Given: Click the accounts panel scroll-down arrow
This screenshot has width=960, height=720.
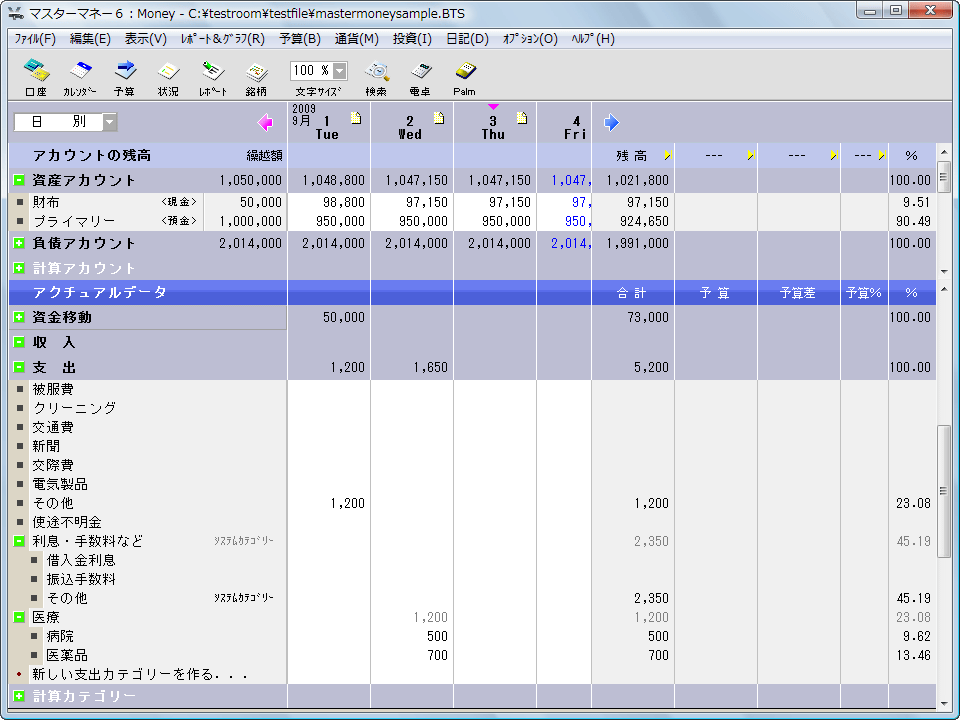Looking at the screenshot, I should tap(943, 271).
